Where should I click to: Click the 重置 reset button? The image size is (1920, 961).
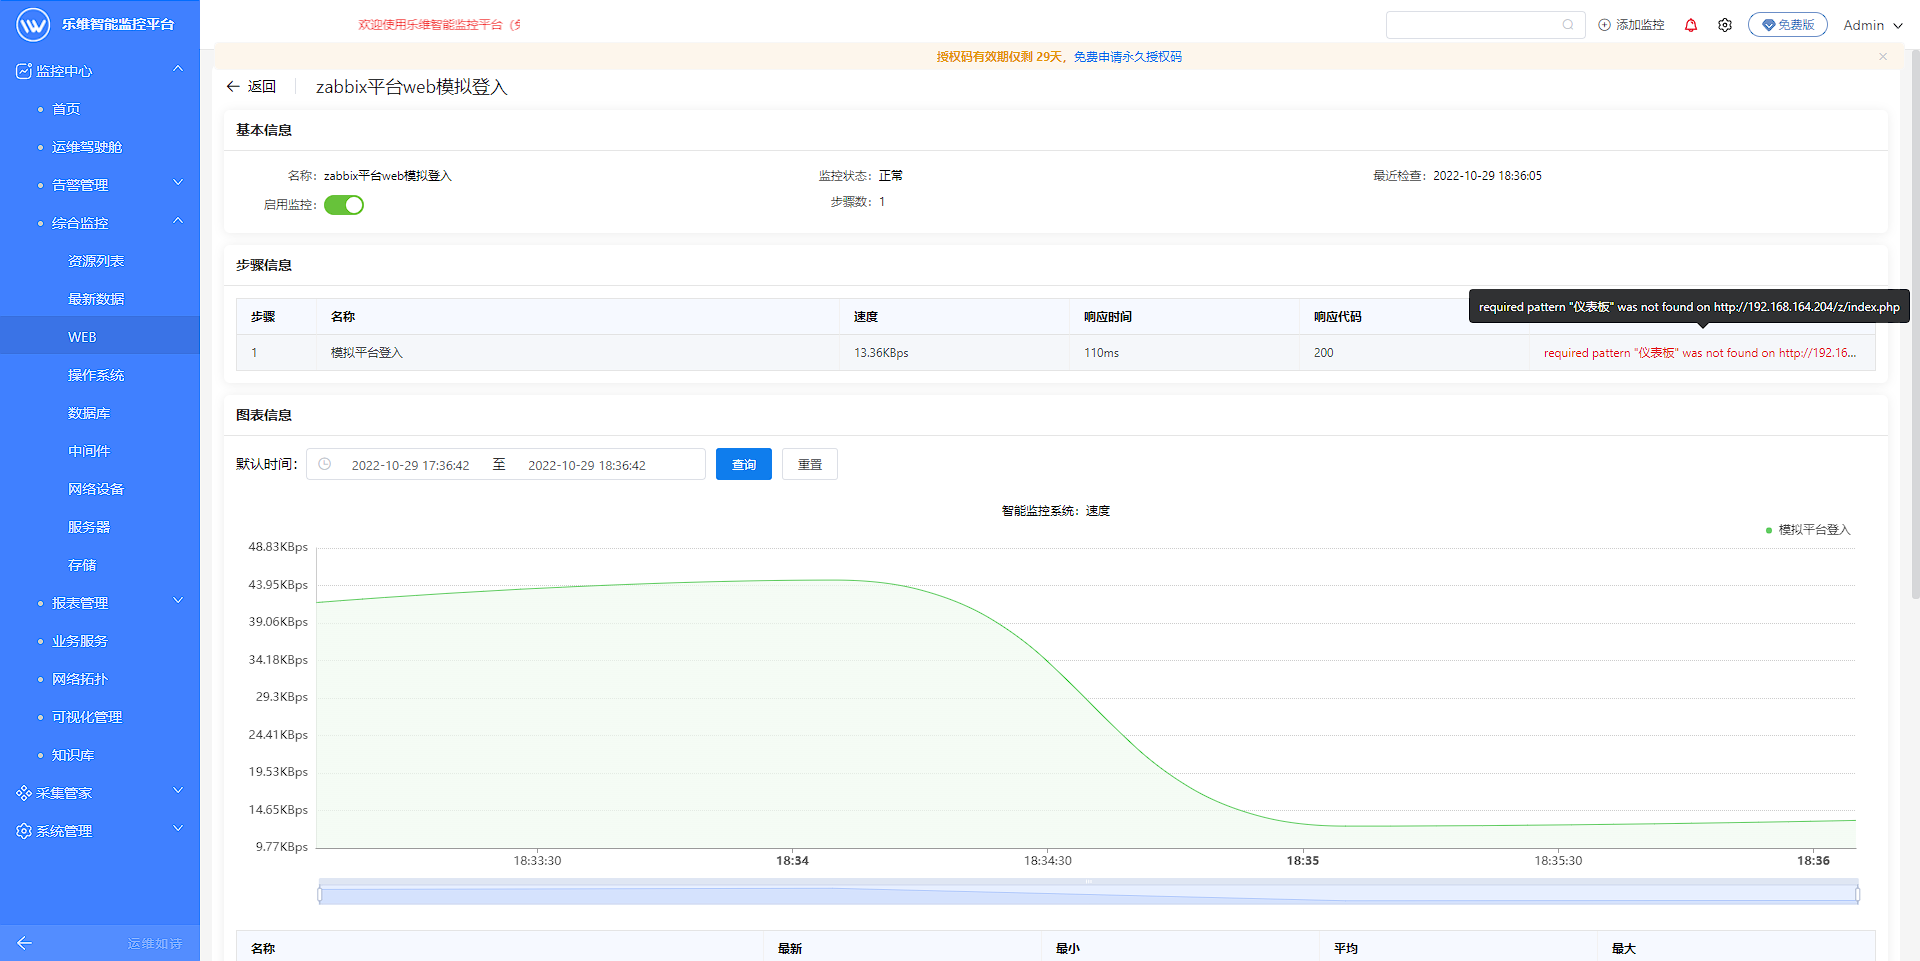click(810, 464)
